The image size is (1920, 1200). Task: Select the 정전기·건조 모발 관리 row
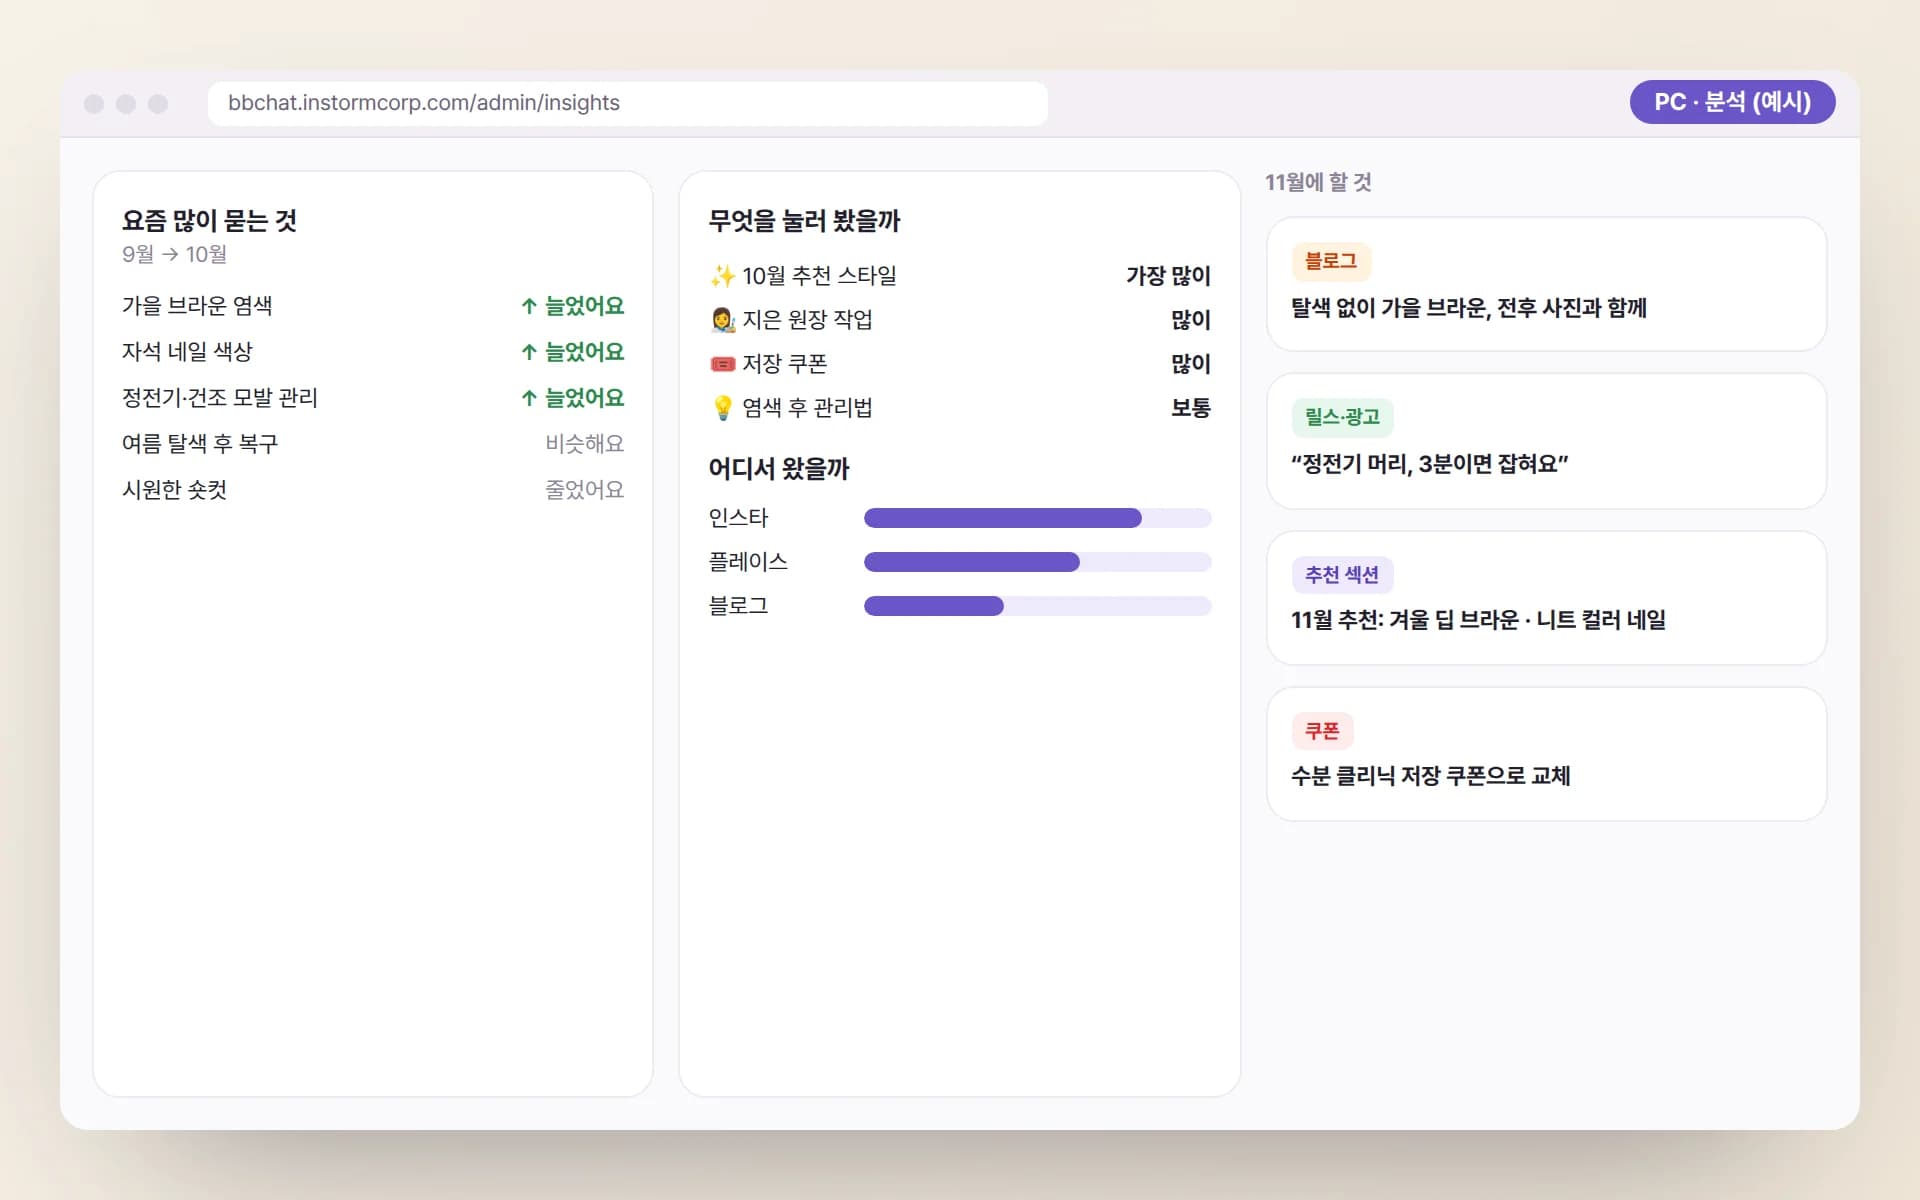pyautogui.click(x=372, y=398)
